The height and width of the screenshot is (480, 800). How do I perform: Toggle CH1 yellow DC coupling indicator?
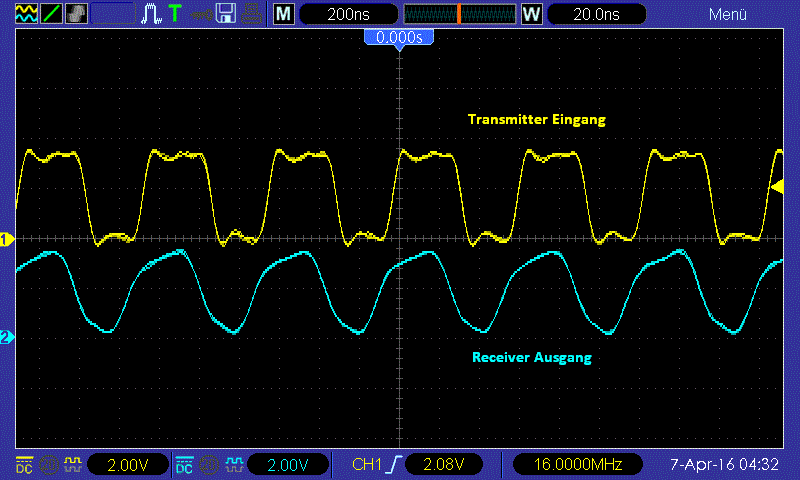coord(24,464)
